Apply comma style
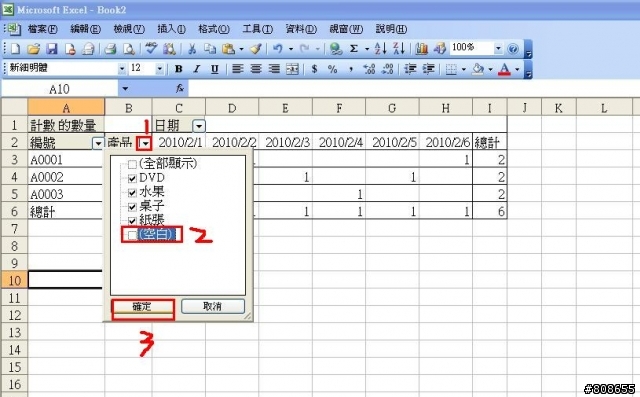Image resolution: width=640 pixels, height=397 pixels. tap(351, 69)
